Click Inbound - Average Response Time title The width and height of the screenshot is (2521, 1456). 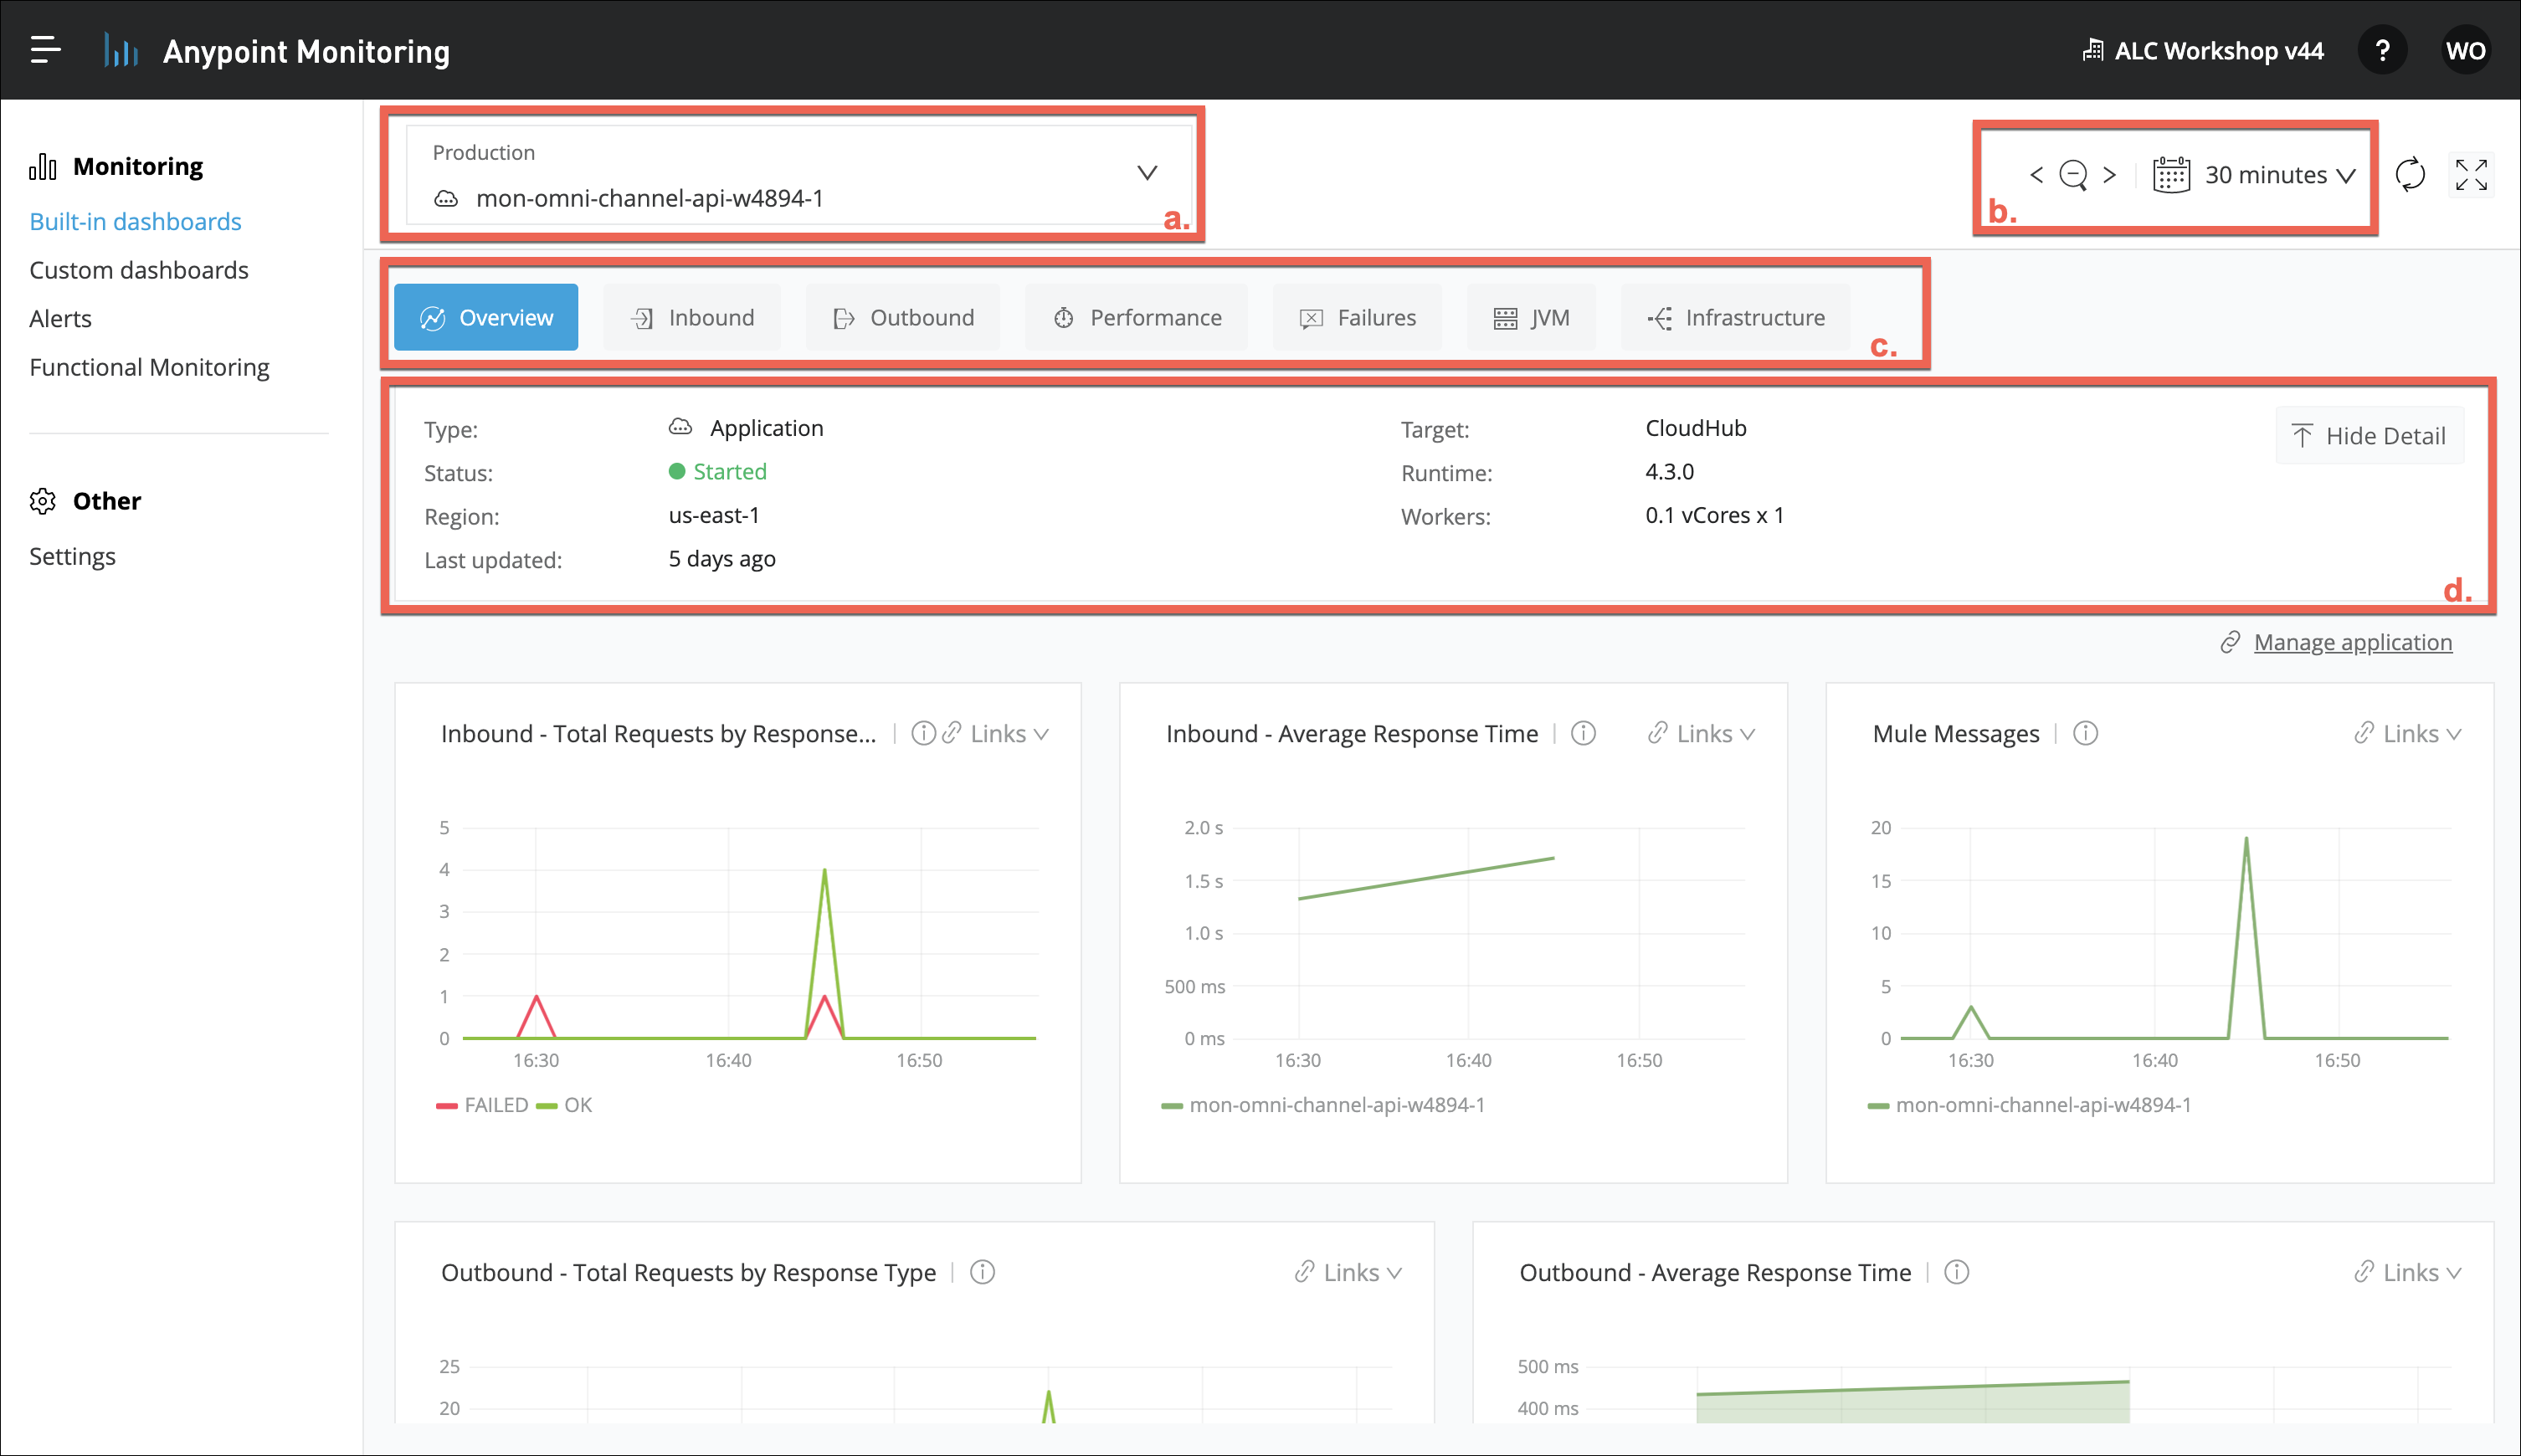tap(1352, 733)
